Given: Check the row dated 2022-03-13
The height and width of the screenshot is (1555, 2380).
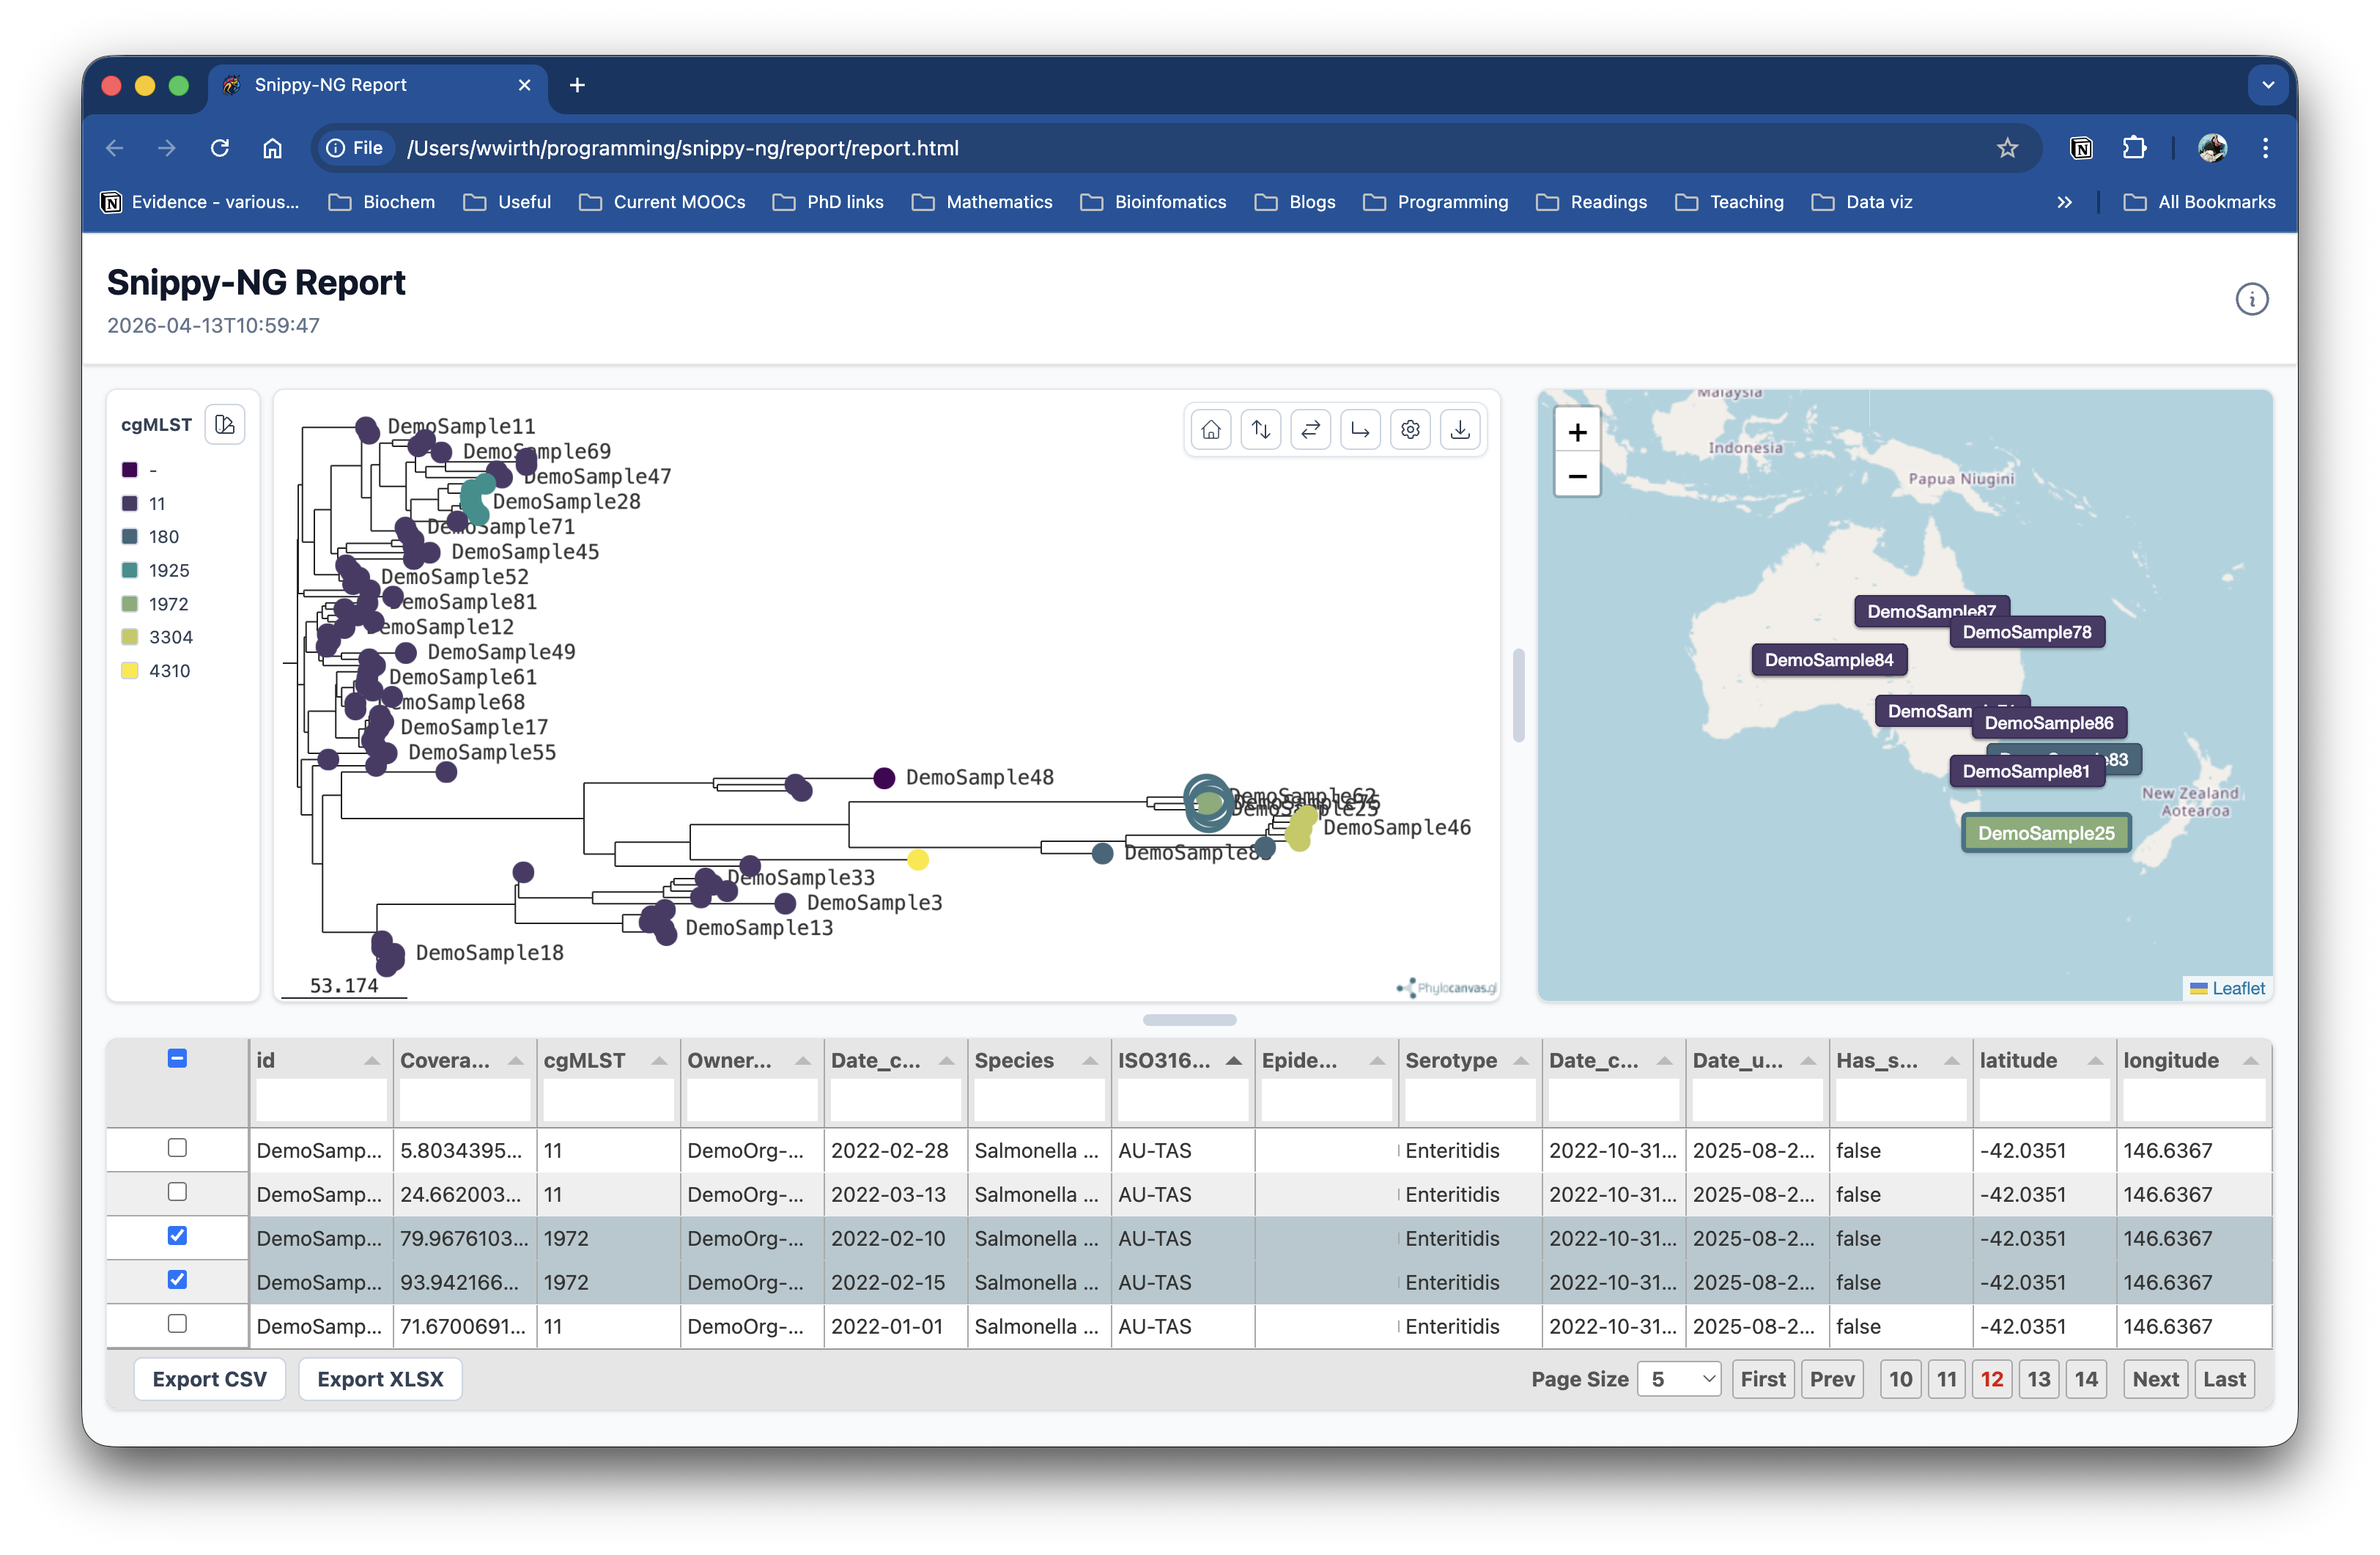Looking at the screenshot, I should click(177, 1191).
